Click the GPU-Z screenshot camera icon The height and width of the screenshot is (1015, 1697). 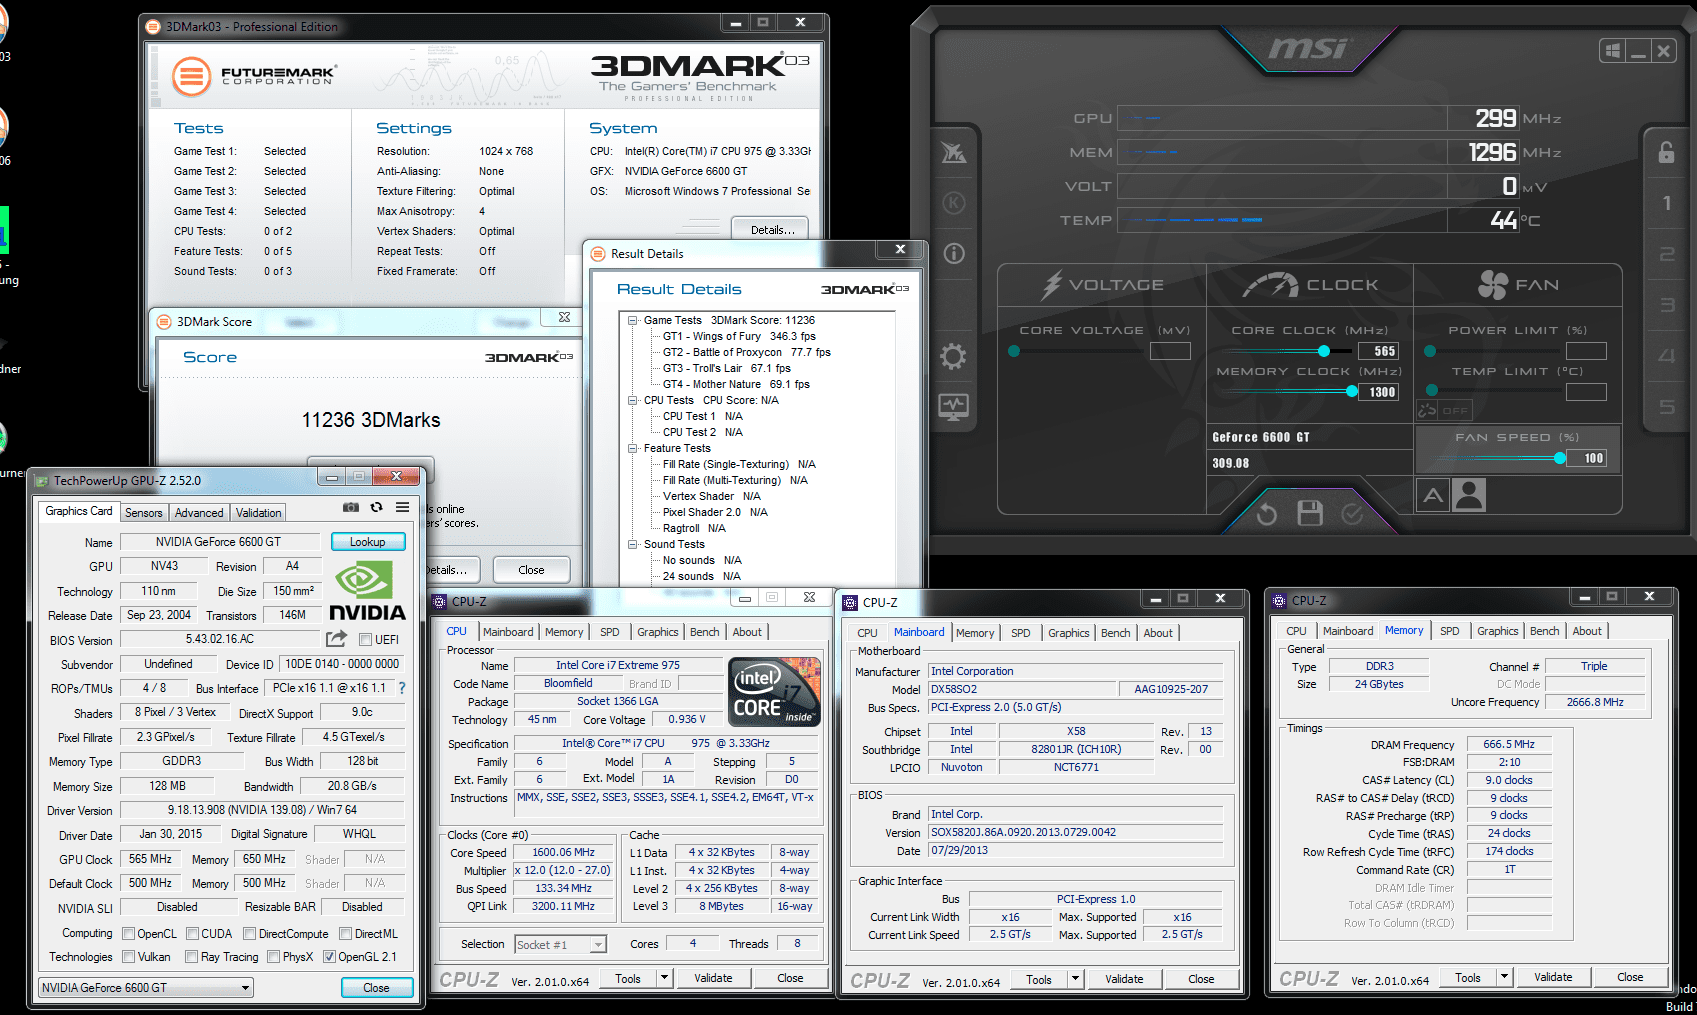pyautogui.click(x=351, y=507)
